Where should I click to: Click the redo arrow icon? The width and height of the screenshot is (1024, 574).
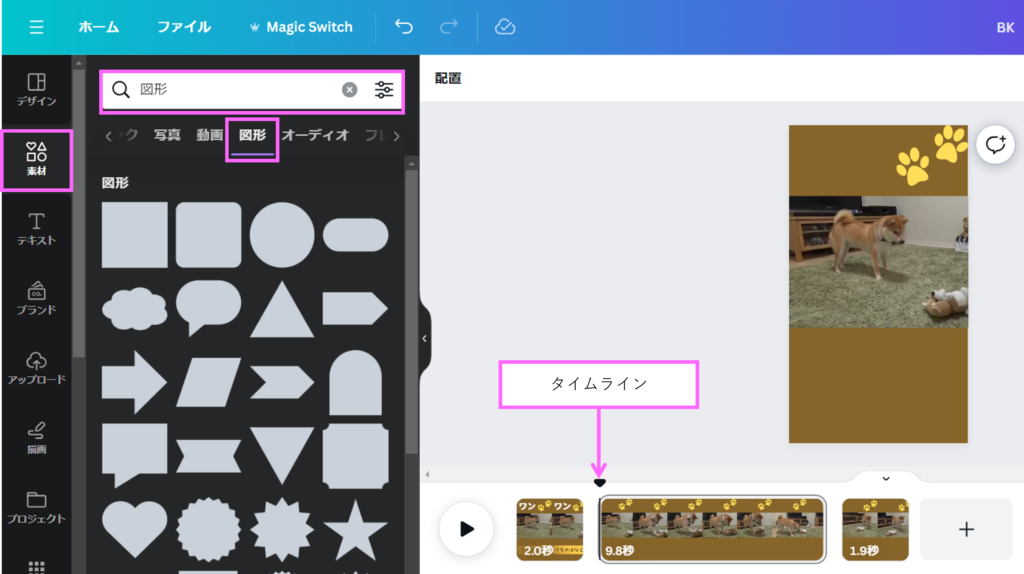point(449,27)
